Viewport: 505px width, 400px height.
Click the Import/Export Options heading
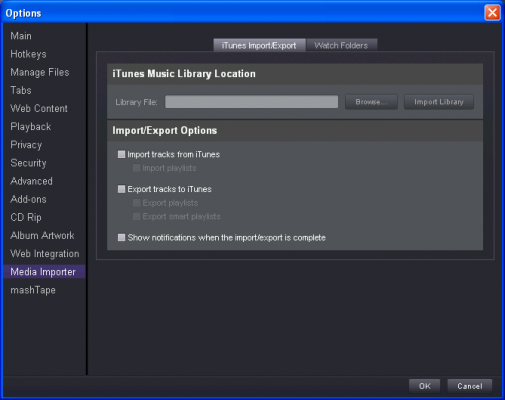(165, 130)
